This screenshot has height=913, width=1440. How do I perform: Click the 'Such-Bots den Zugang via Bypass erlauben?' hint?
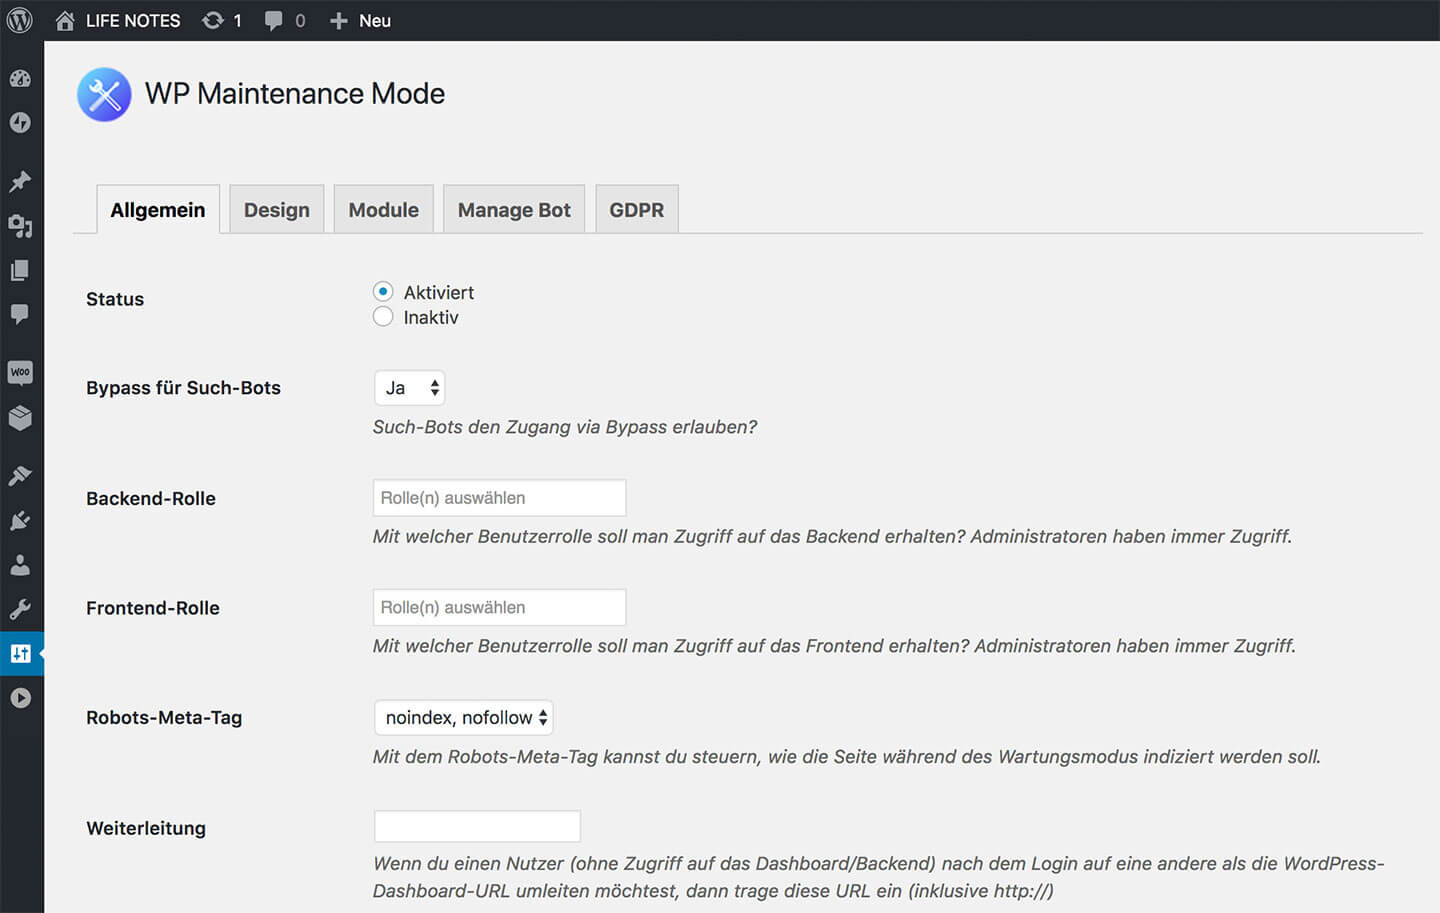click(x=565, y=427)
